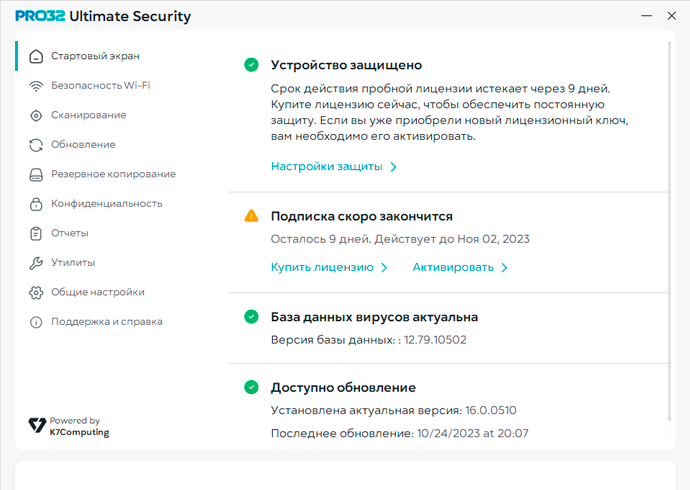Click the chevron after Активировать
The width and height of the screenshot is (690, 490).
505,268
